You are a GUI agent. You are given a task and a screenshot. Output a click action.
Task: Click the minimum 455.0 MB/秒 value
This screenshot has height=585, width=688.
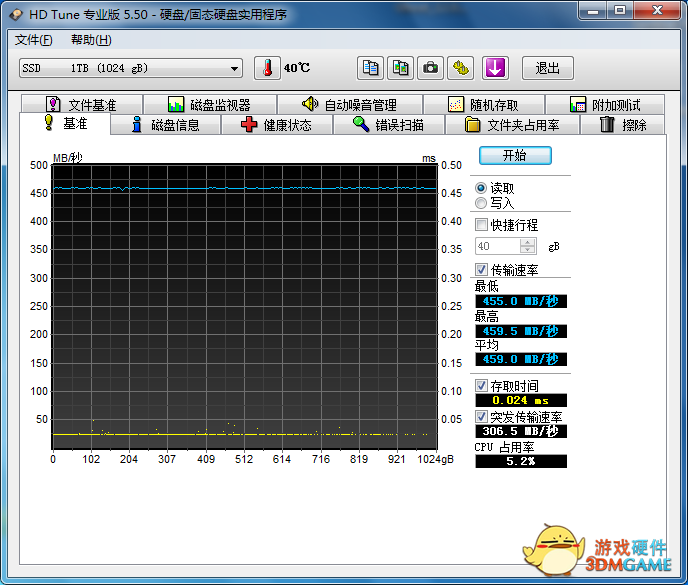521,301
